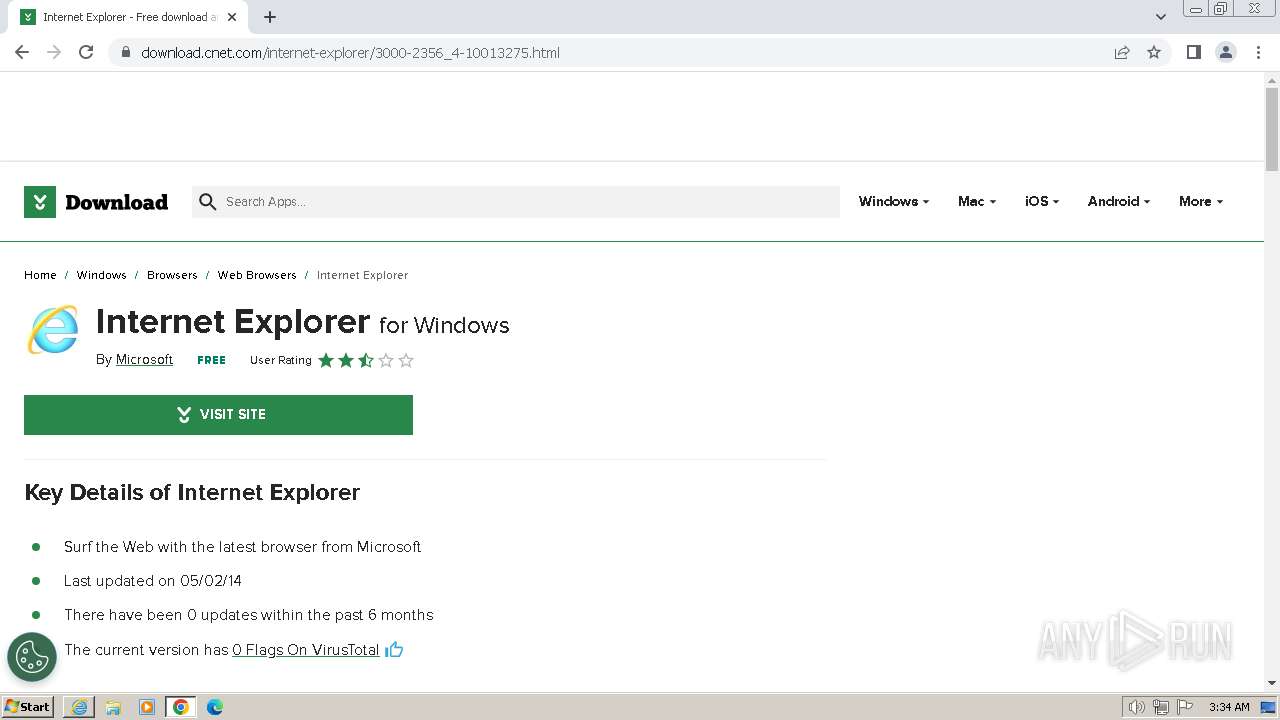The image size is (1280, 720).
Task: Open the site security lock icon
Action: (125, 52)
